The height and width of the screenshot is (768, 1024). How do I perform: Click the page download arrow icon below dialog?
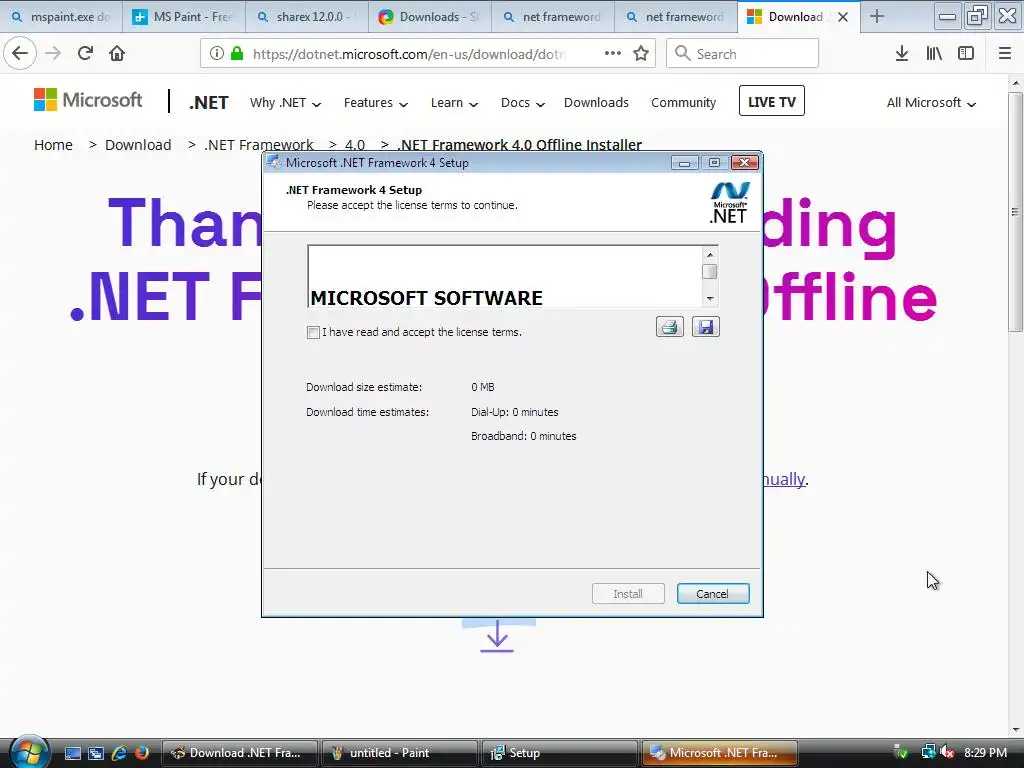click(497, 636)
